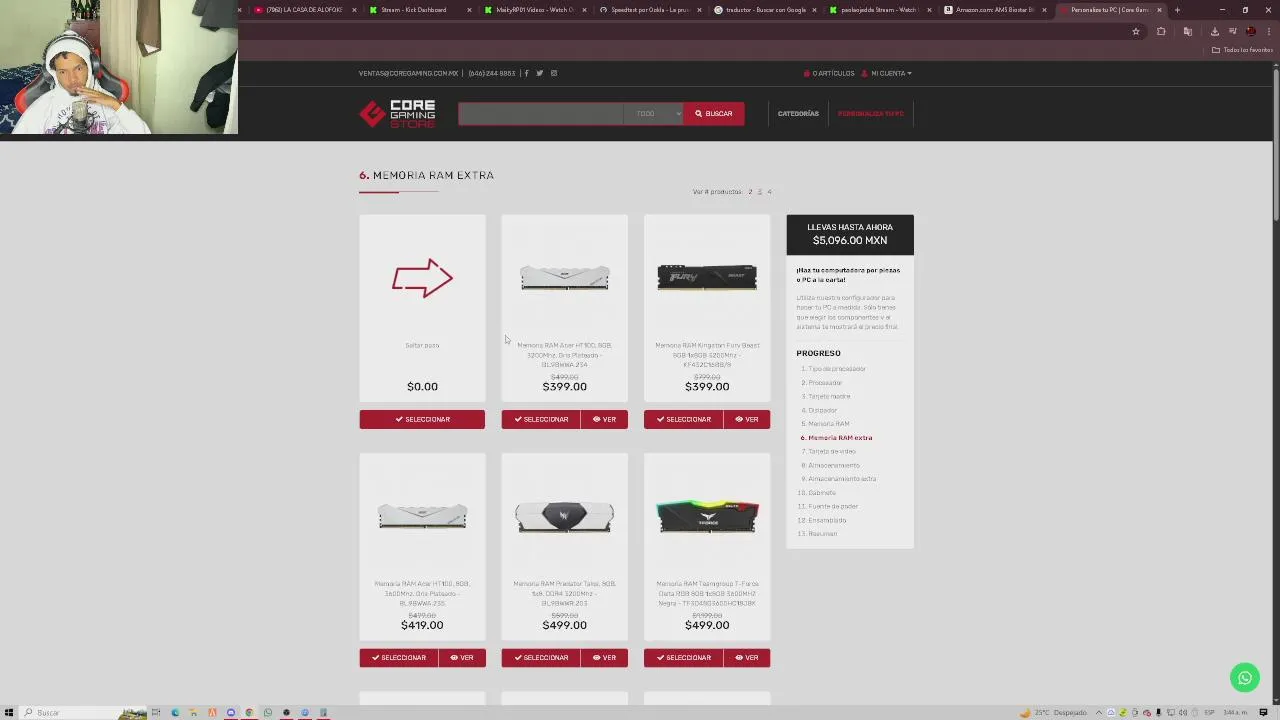The image size is (1280, 720).
Task: Open the WhatsApp chat bubble
Action: (x=1245, y=678)
